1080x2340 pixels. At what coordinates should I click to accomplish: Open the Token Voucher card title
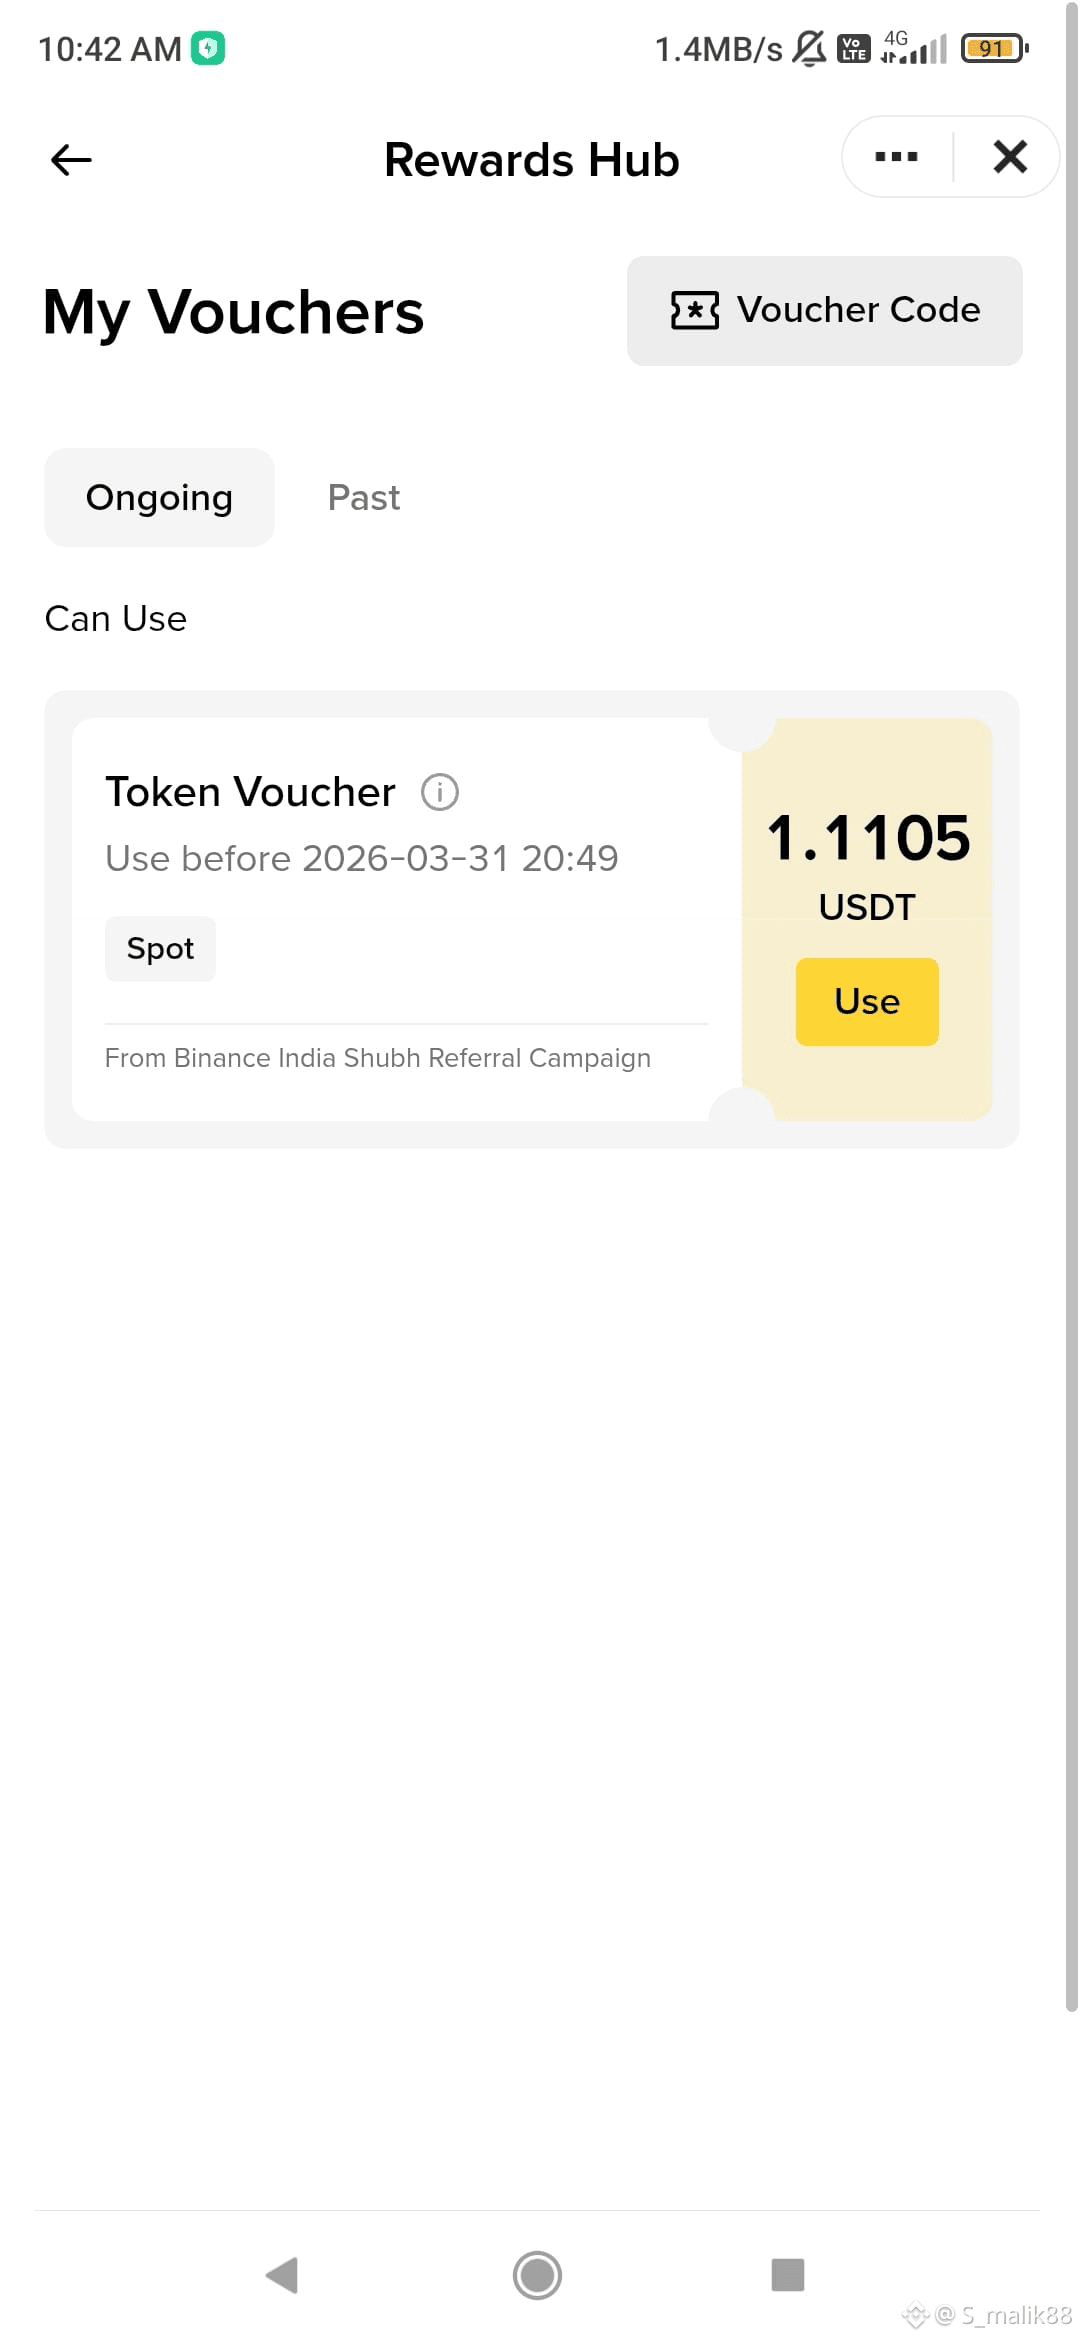[x=250, y=792]
